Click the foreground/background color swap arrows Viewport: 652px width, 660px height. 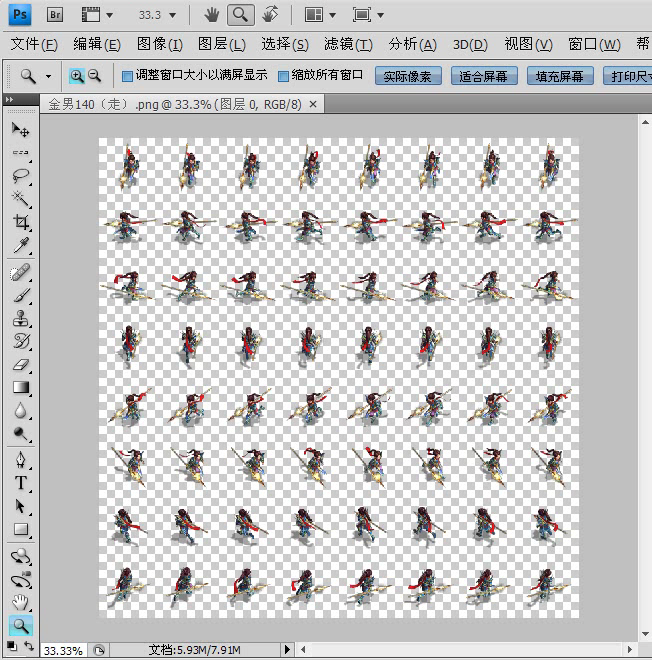click(x=29, y=645)
